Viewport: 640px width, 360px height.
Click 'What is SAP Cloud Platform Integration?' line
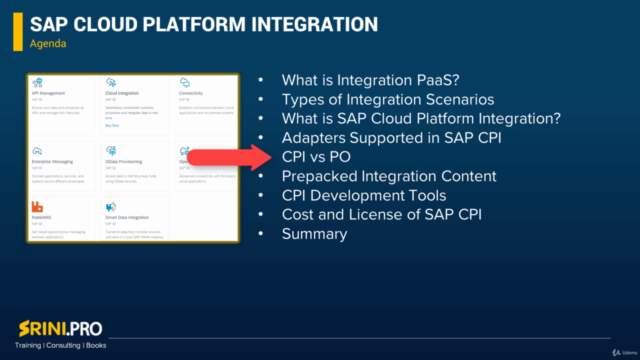pyautogui.click(x=421, y=118)
